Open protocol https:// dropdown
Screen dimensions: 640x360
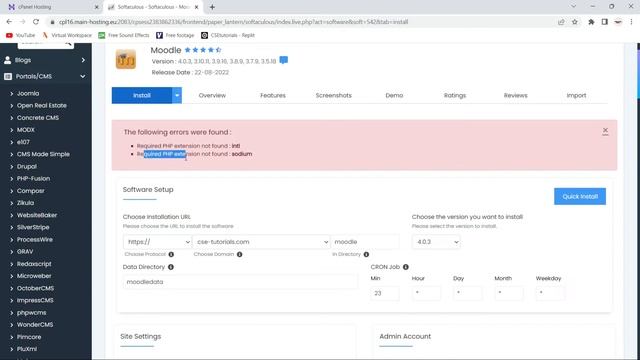157,242
